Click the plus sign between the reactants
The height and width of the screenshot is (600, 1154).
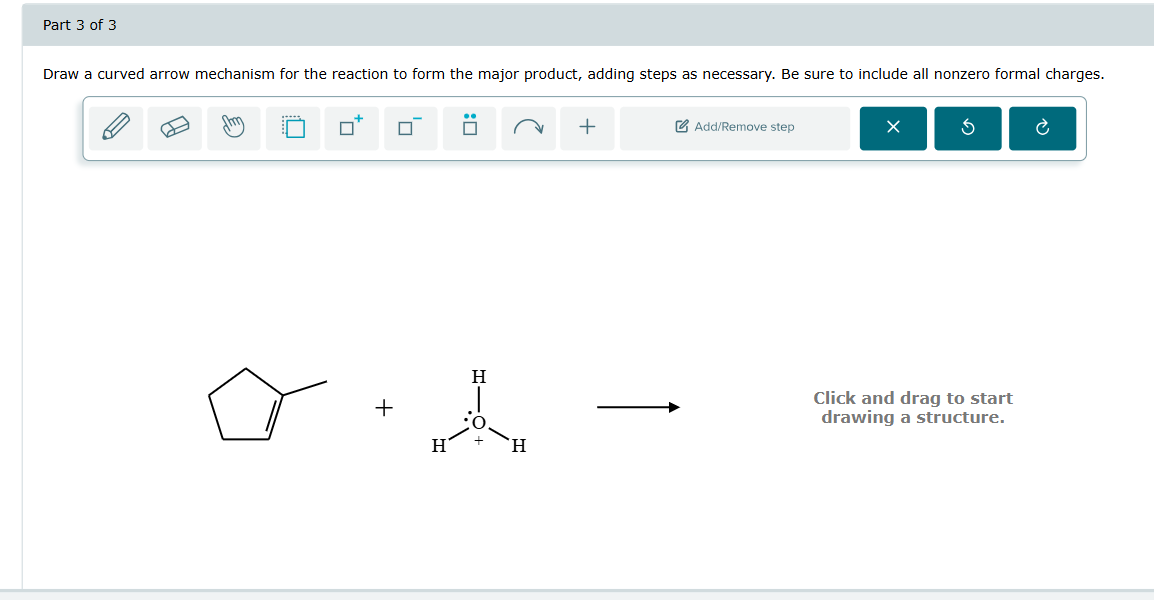[x=383, y=407]
